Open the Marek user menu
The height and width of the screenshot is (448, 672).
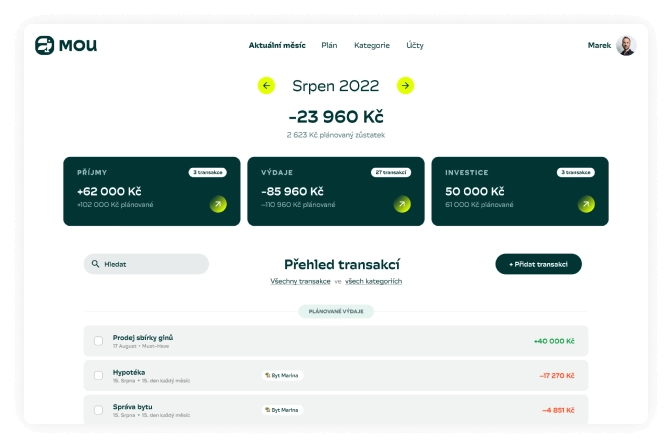[x=599, y=45]
